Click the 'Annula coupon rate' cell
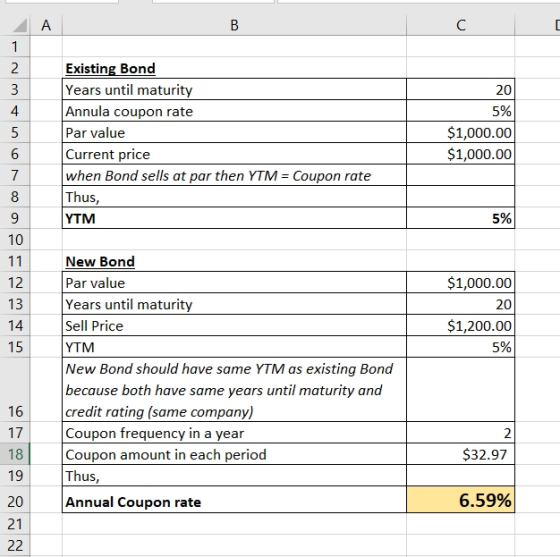Screen dimensions: 560x557 click(234, 111)
